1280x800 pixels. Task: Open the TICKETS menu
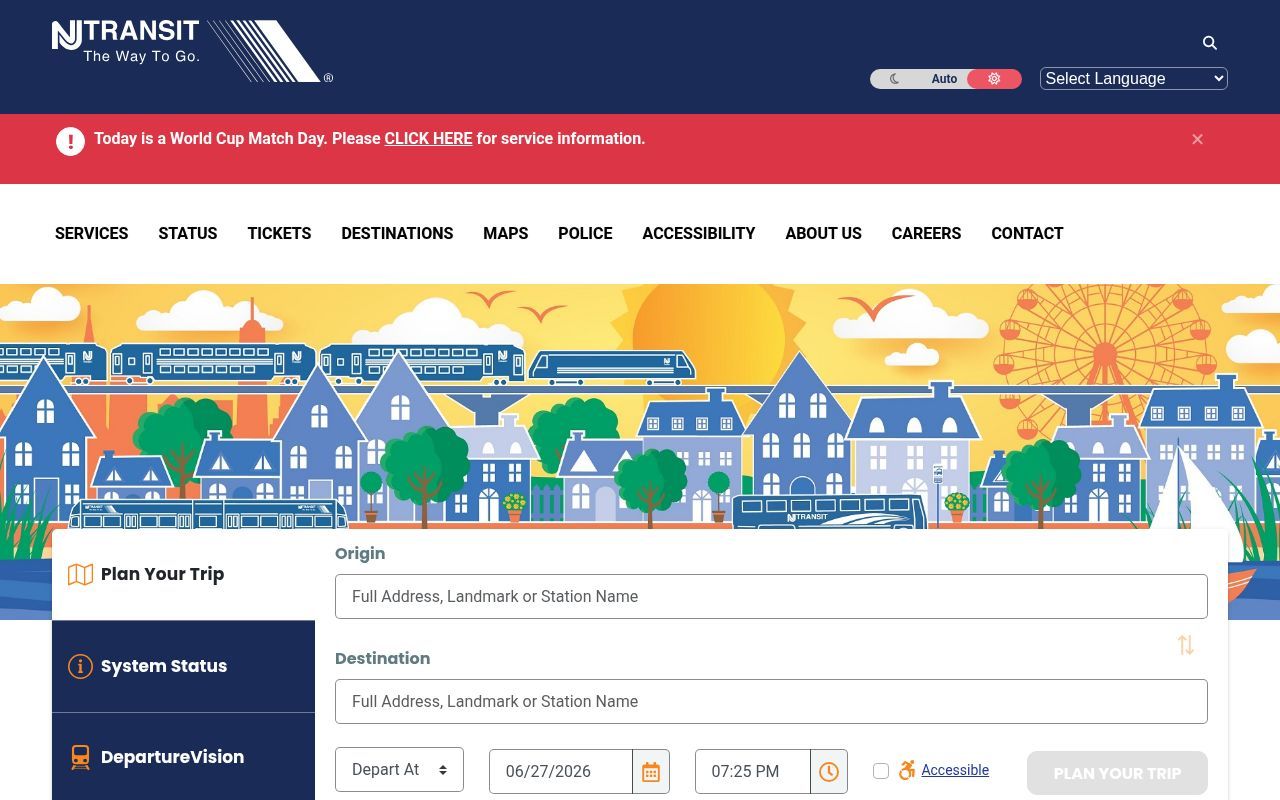(x=279, y=233)
